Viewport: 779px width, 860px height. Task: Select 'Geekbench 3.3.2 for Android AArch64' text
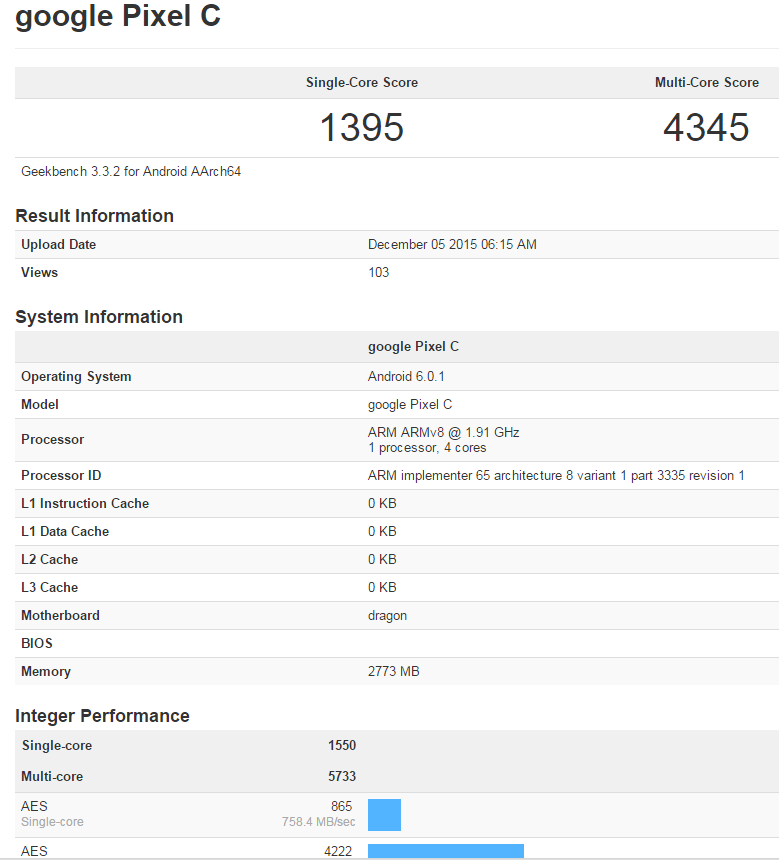tap(131, 172)
